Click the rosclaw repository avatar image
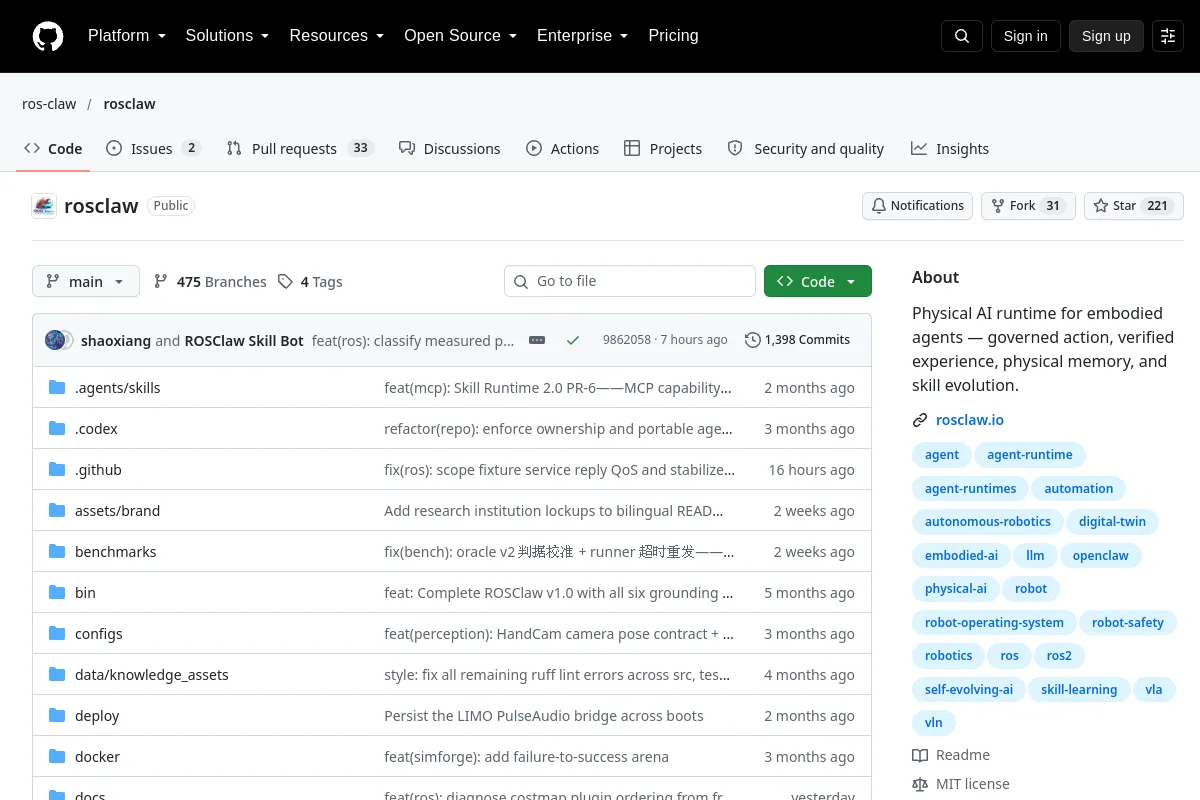Viewport: 1200px width, 800px height. (44, 206)
